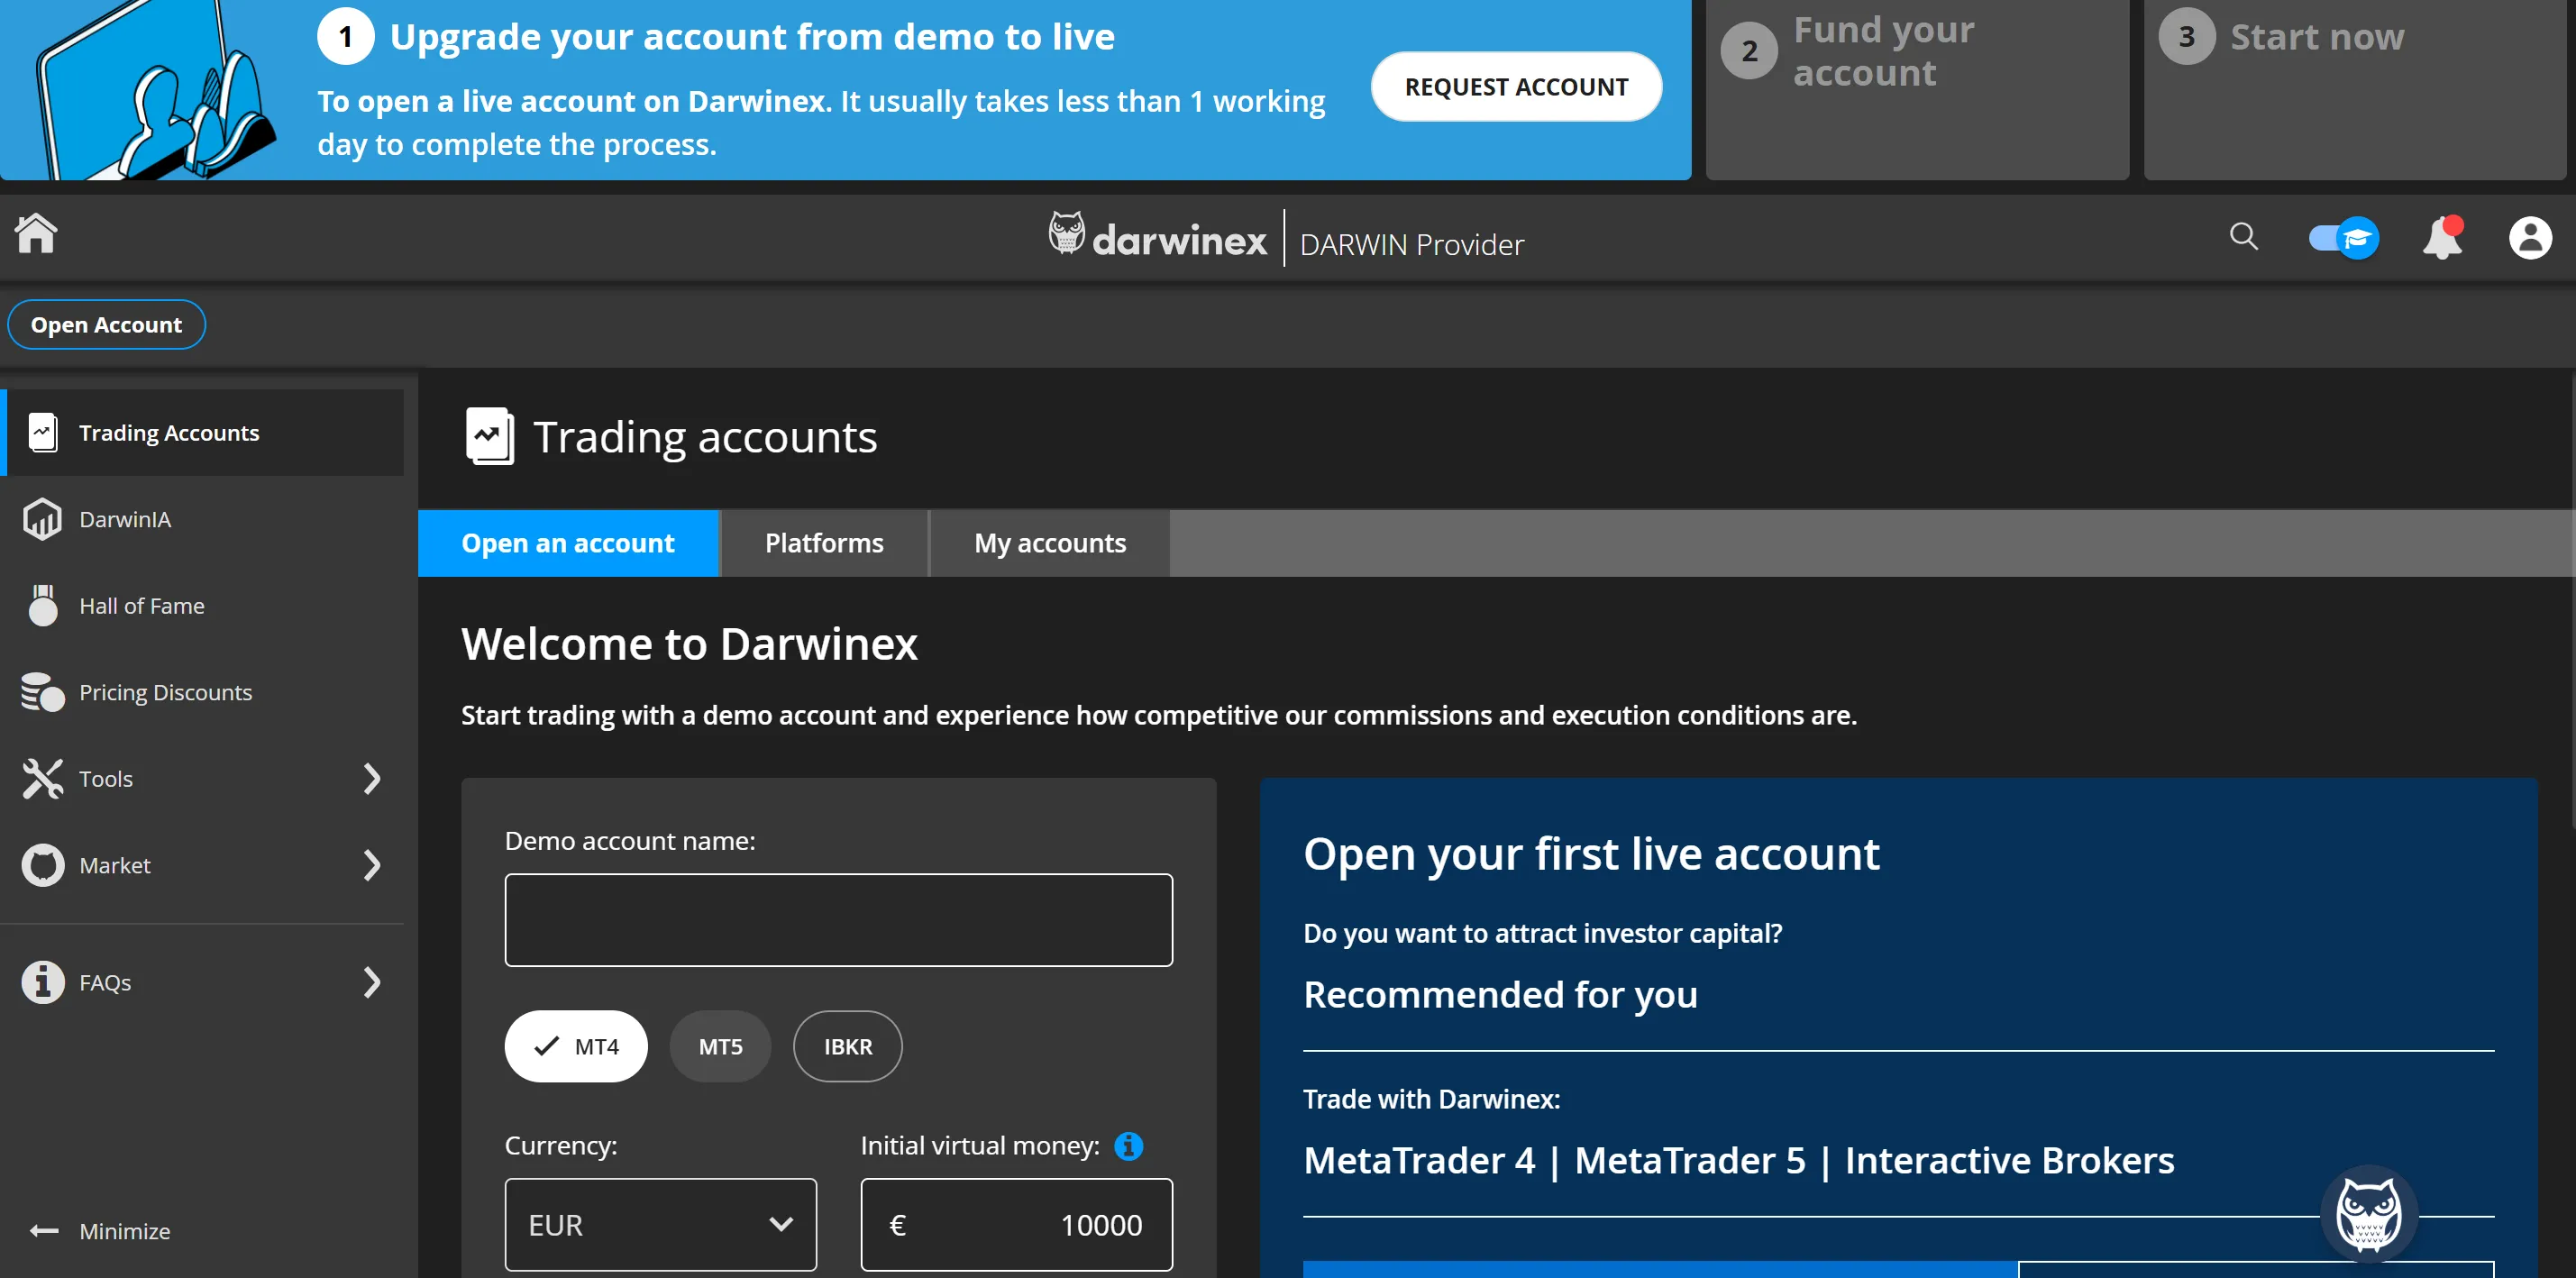The image size is (2576, 1278).
Task: Select the MT4 platform option
Action: point(576,1046)
